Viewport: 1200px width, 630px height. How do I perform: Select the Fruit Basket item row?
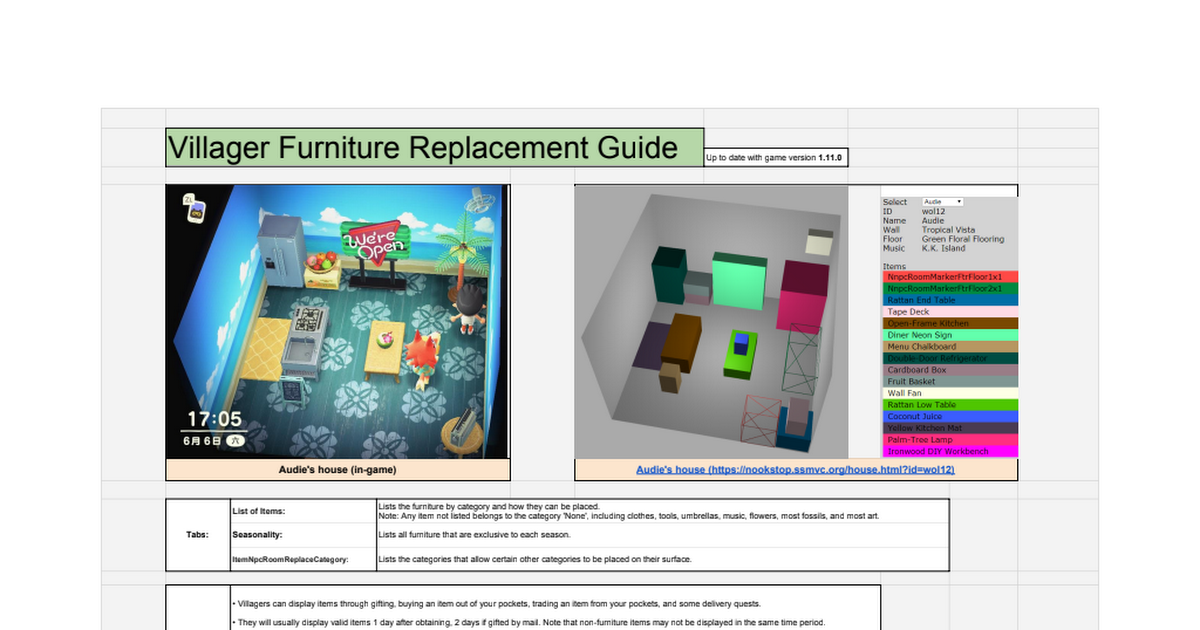pyautogui.click(x=950, y=382)
